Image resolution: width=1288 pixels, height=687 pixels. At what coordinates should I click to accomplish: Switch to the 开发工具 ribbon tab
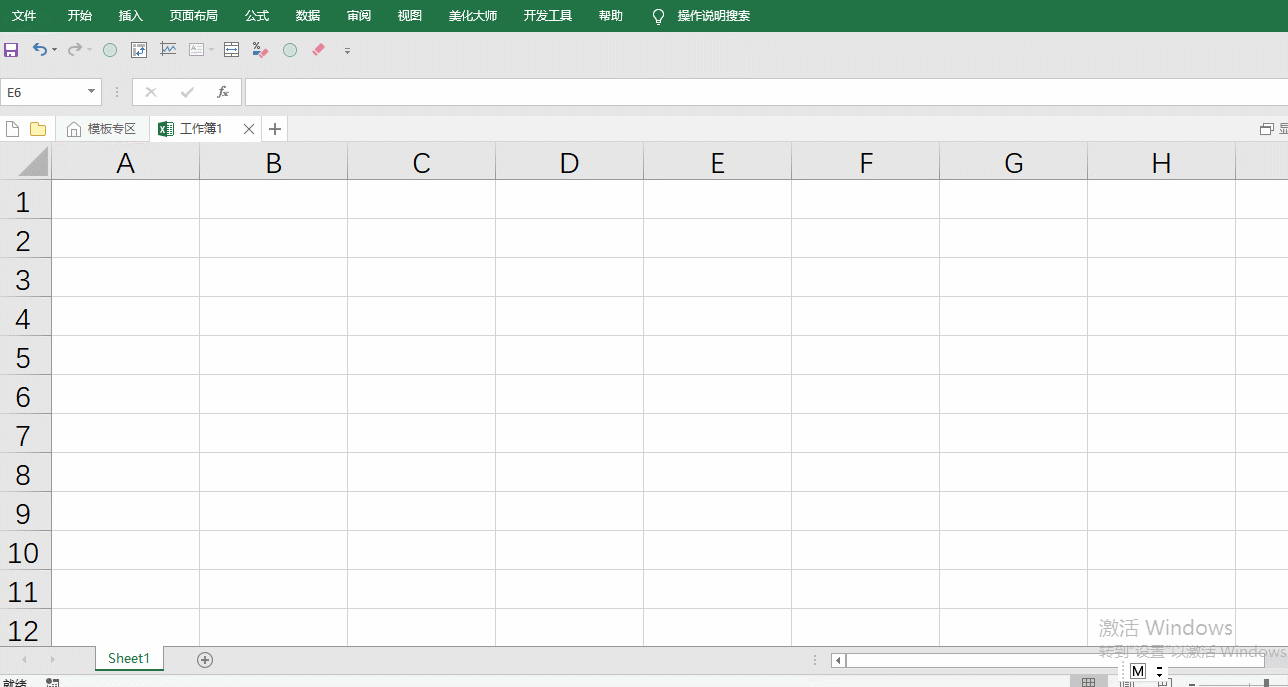(x=548, y=16)
